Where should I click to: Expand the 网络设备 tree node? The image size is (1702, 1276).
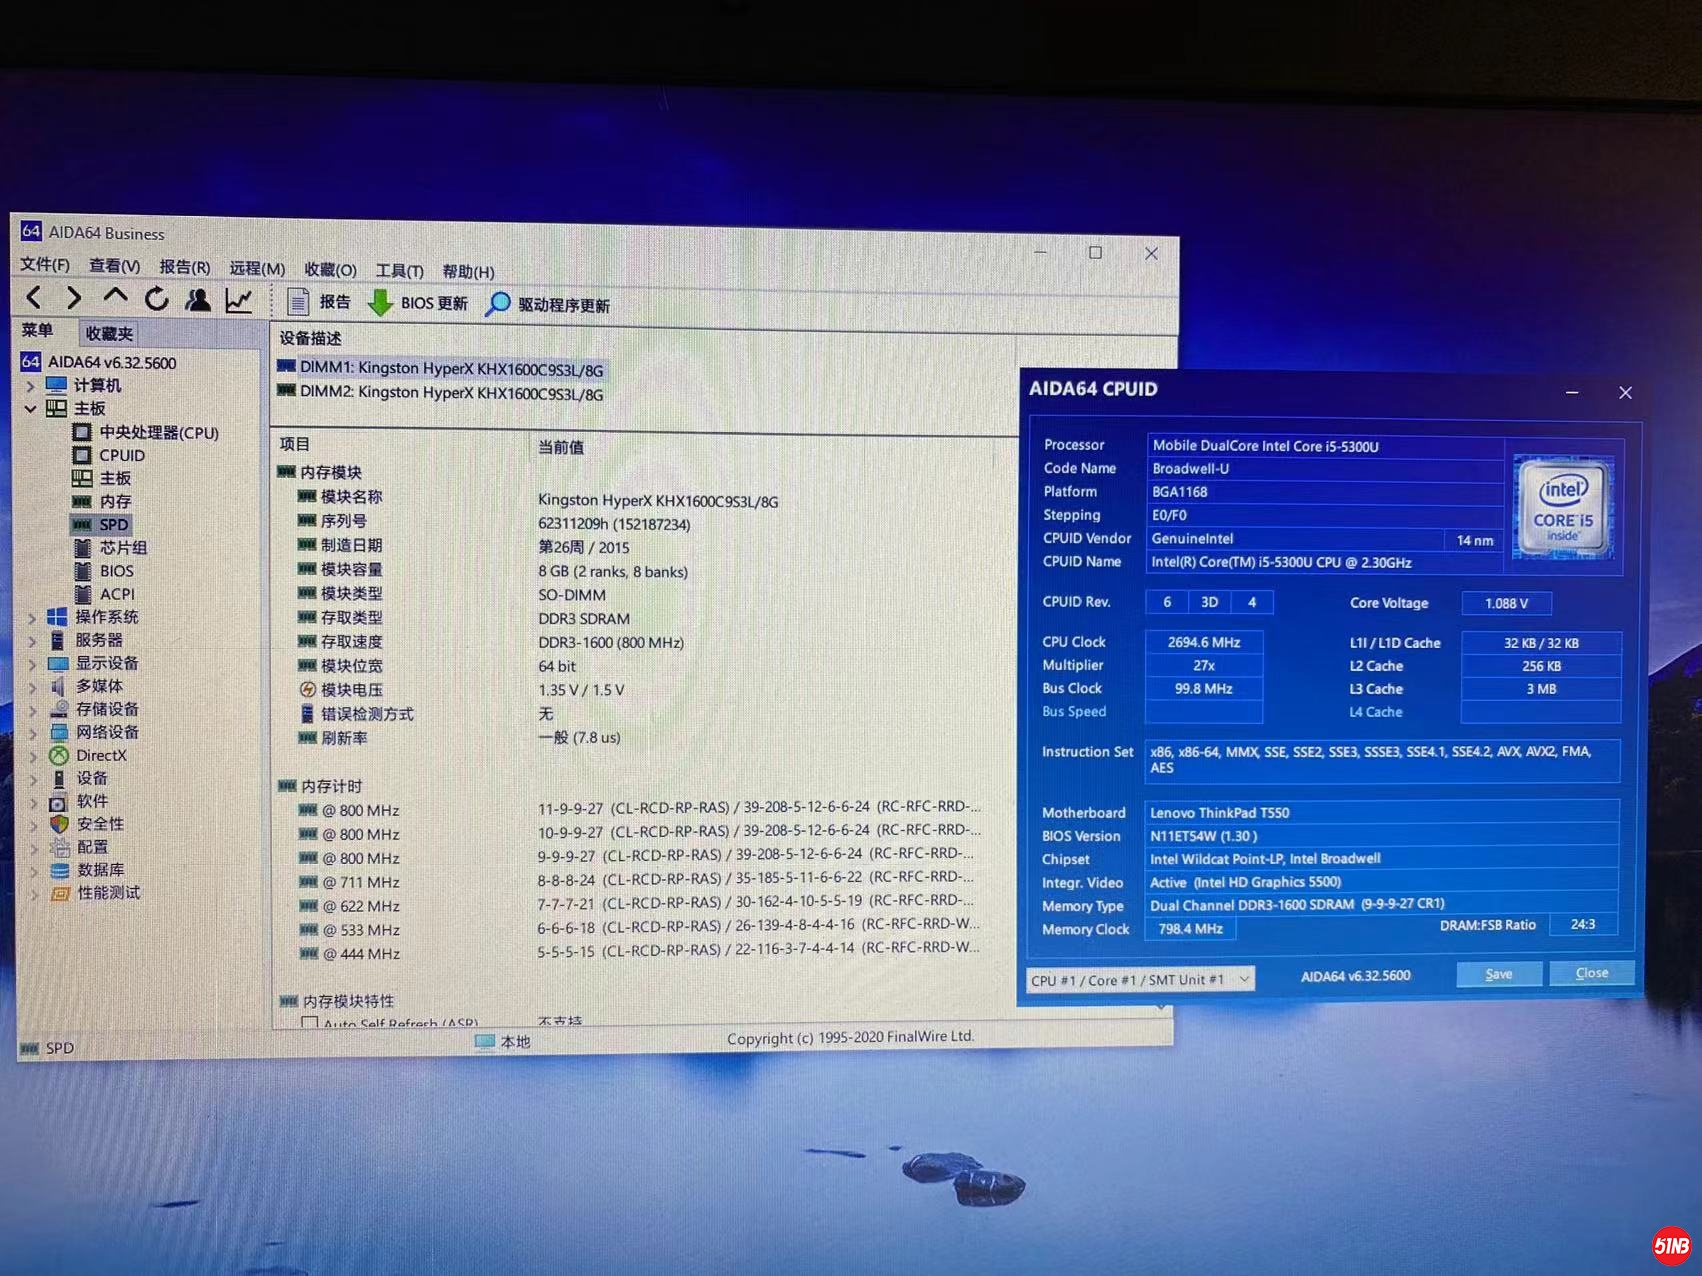pos(32,733)
